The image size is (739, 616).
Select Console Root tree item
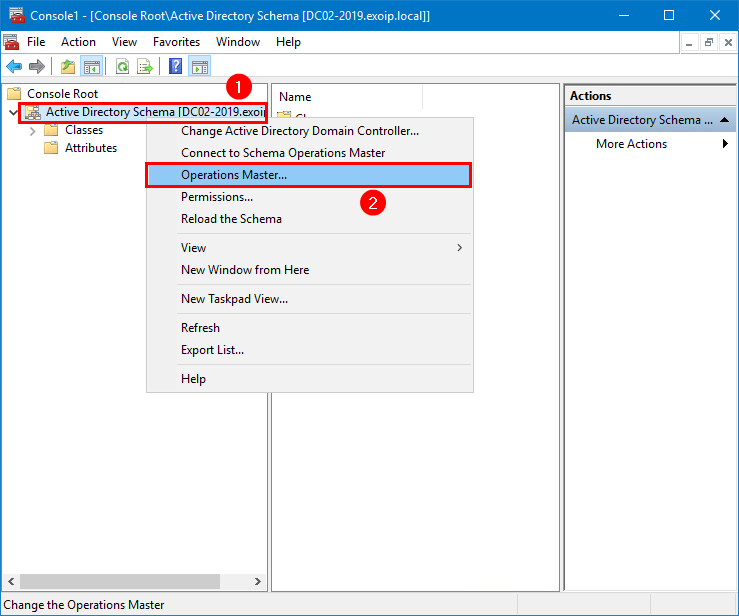coord(62,93)
